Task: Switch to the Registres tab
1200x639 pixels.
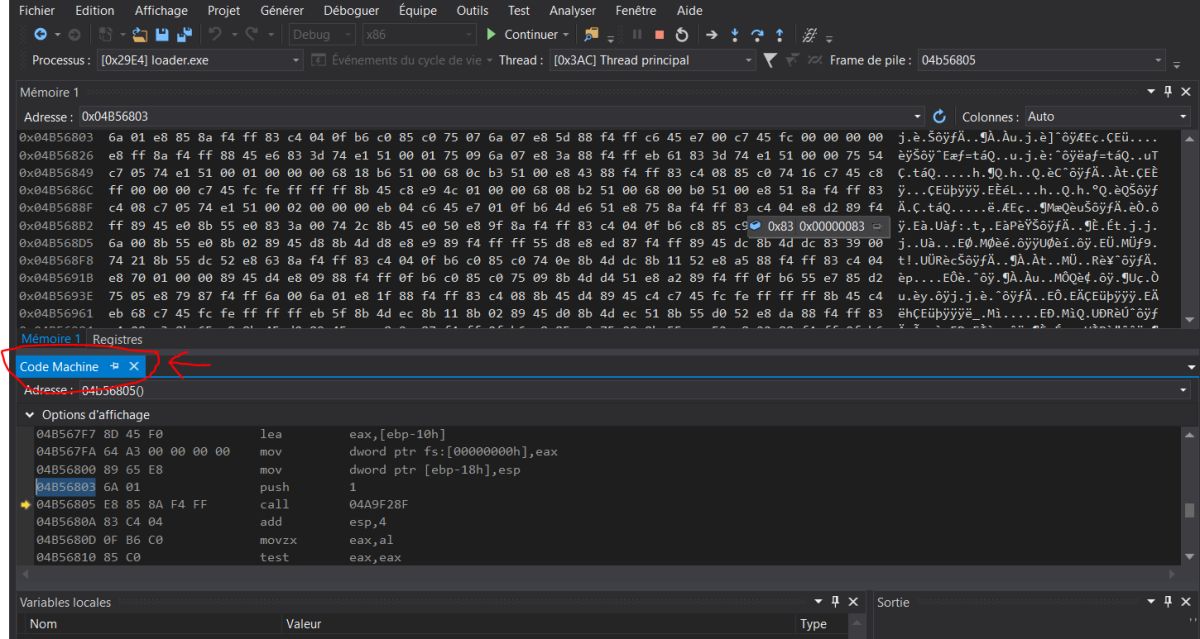Action: point(117,339)
